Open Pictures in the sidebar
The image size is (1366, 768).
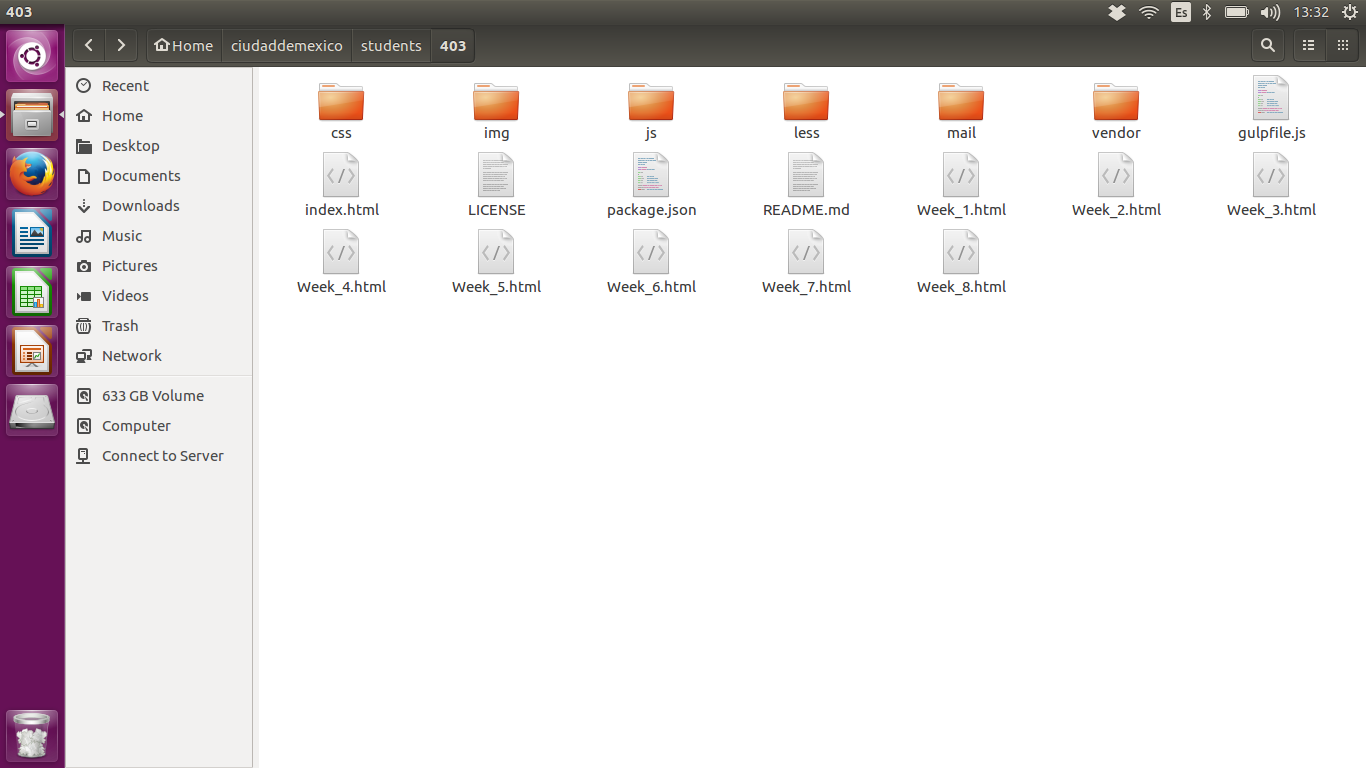[x=160, y=266]
